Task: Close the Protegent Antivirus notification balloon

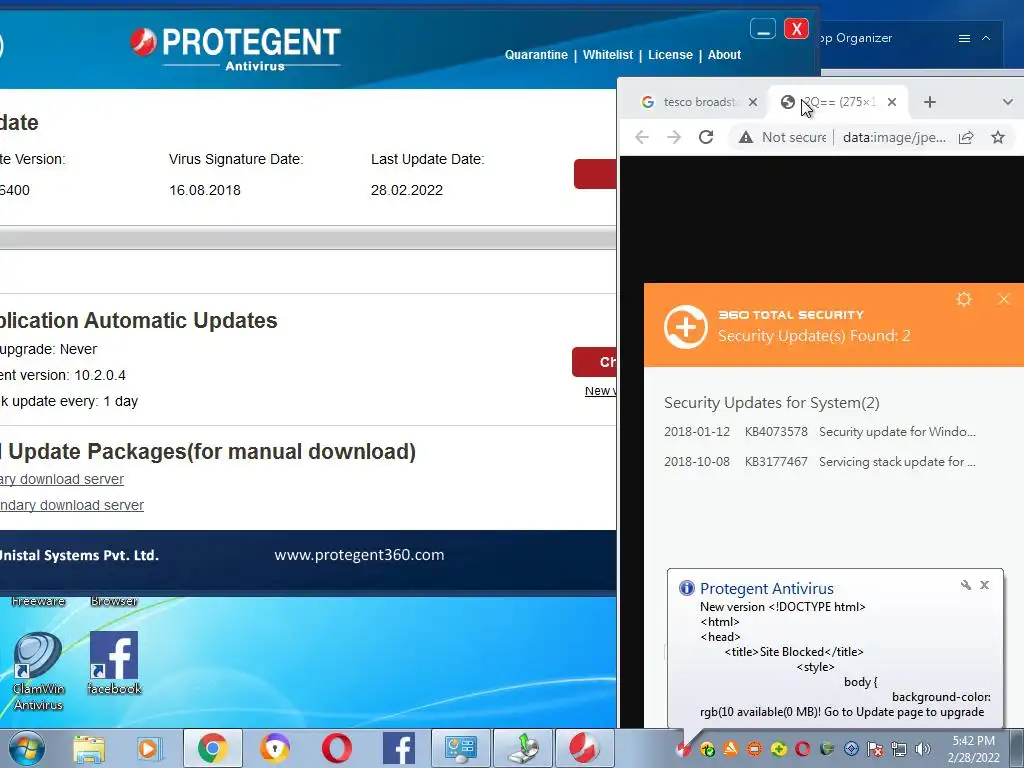Action: pyautogui.click(x=985, y=584)
